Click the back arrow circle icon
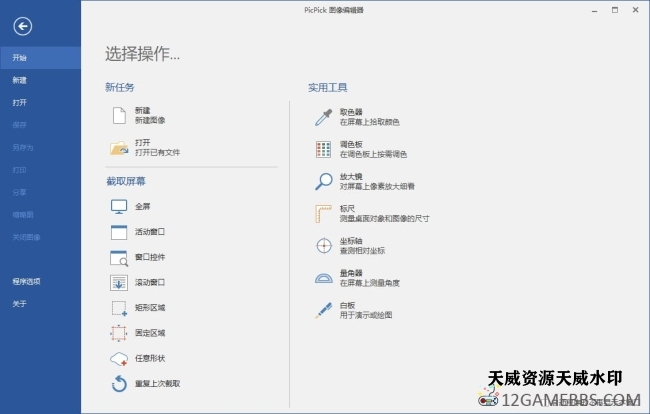 click(22, 27)
